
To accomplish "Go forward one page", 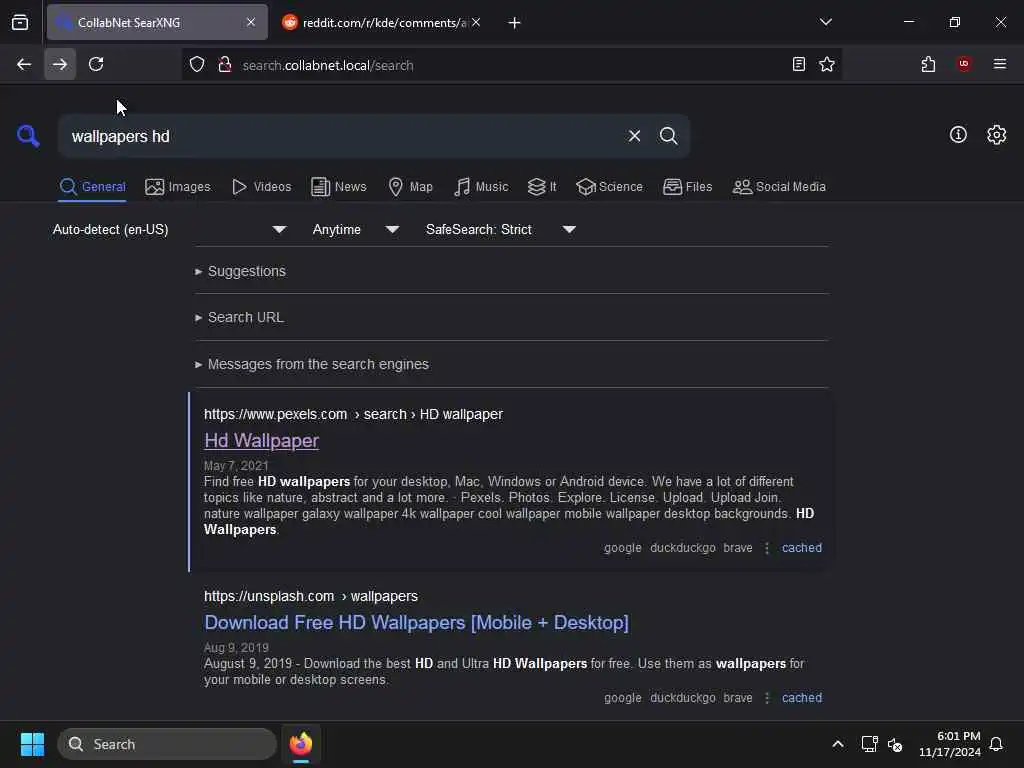I will coord(60,64).
